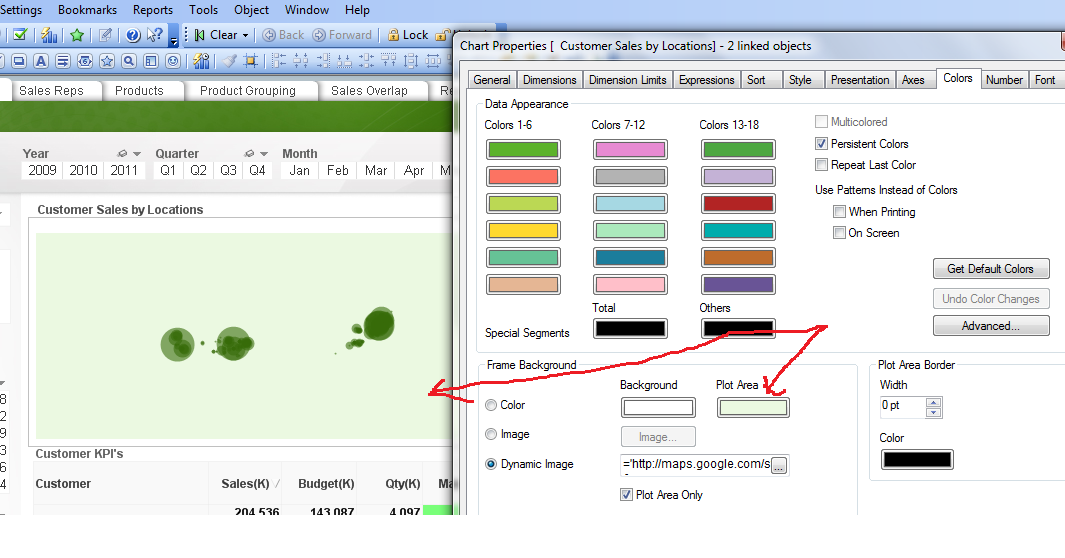The image size is (1065, 558).
Task: Click the Align Left layout icon
Action: point(278,60)
